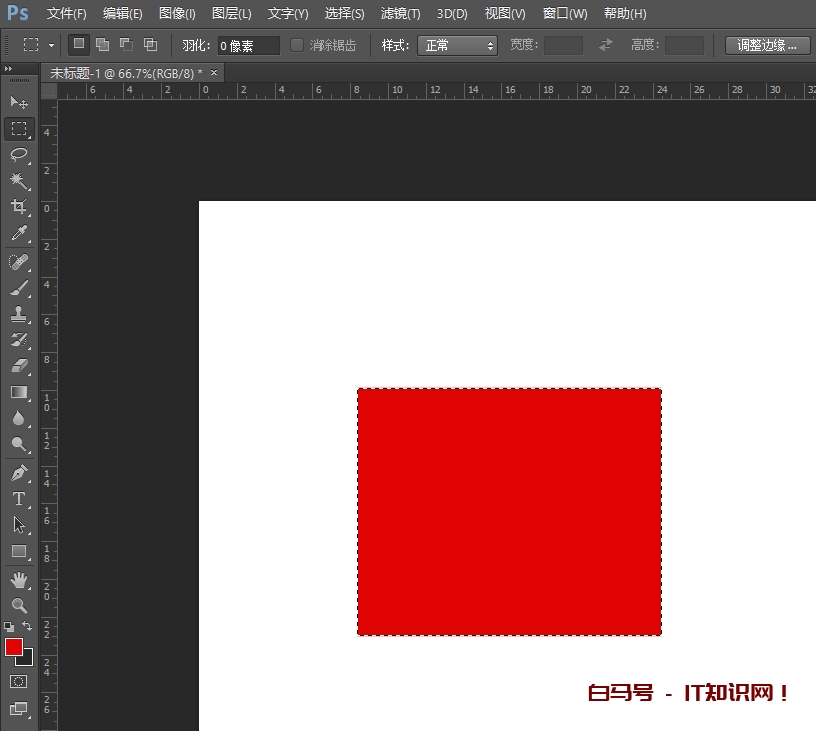Expand the tools panel double-arrow
Viewport: 816px width, 731px height.
[9, 69]
